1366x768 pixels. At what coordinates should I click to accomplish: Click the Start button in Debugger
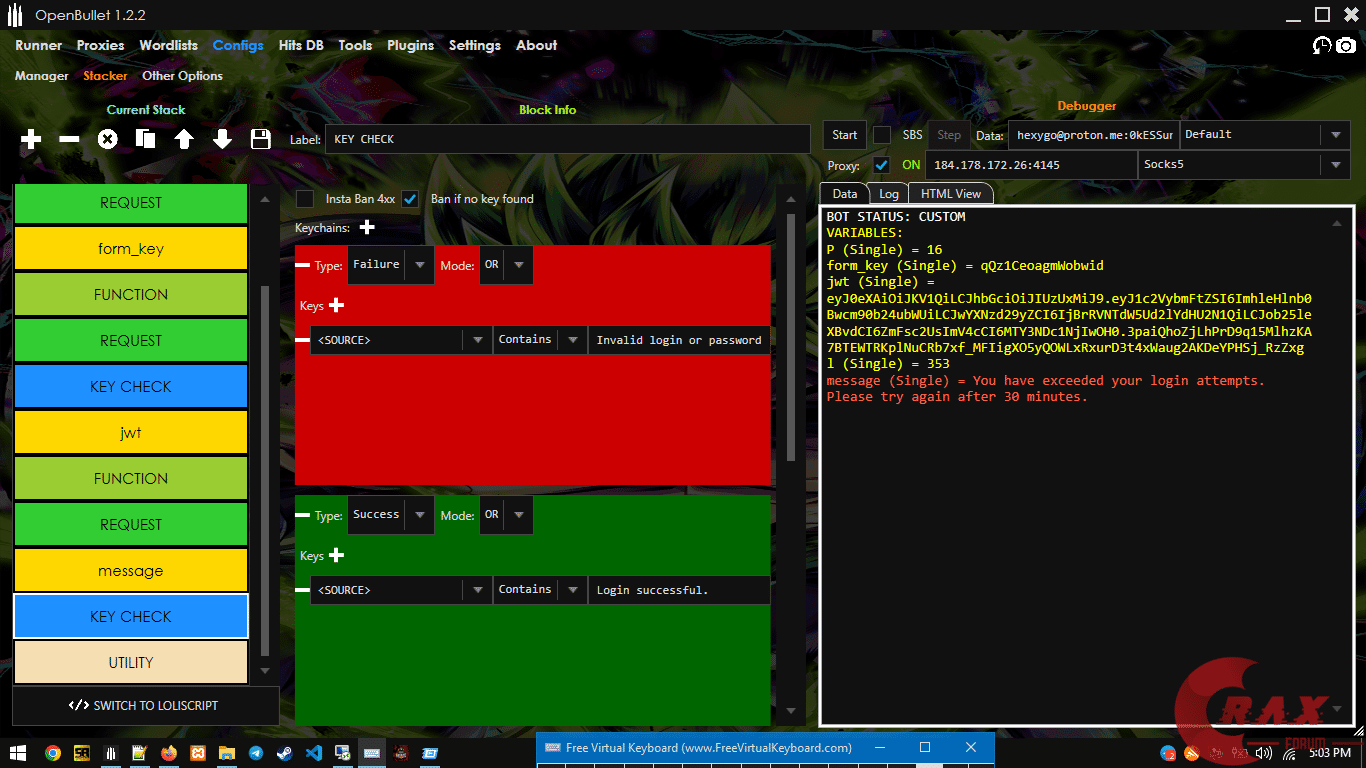click(845, 135)
